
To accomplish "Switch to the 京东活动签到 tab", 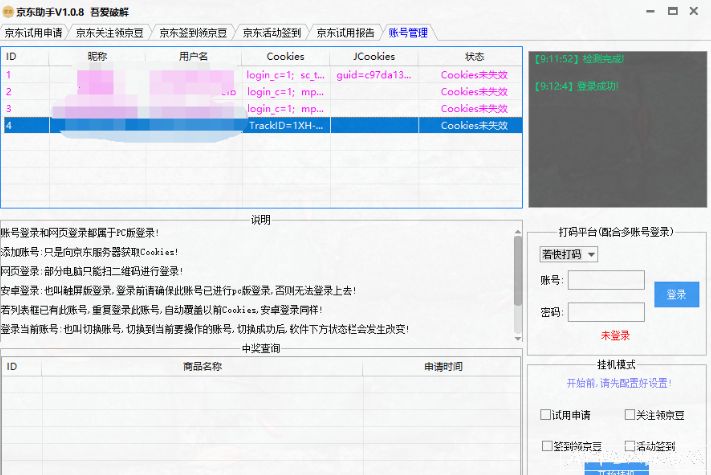I will coord(272,33).
